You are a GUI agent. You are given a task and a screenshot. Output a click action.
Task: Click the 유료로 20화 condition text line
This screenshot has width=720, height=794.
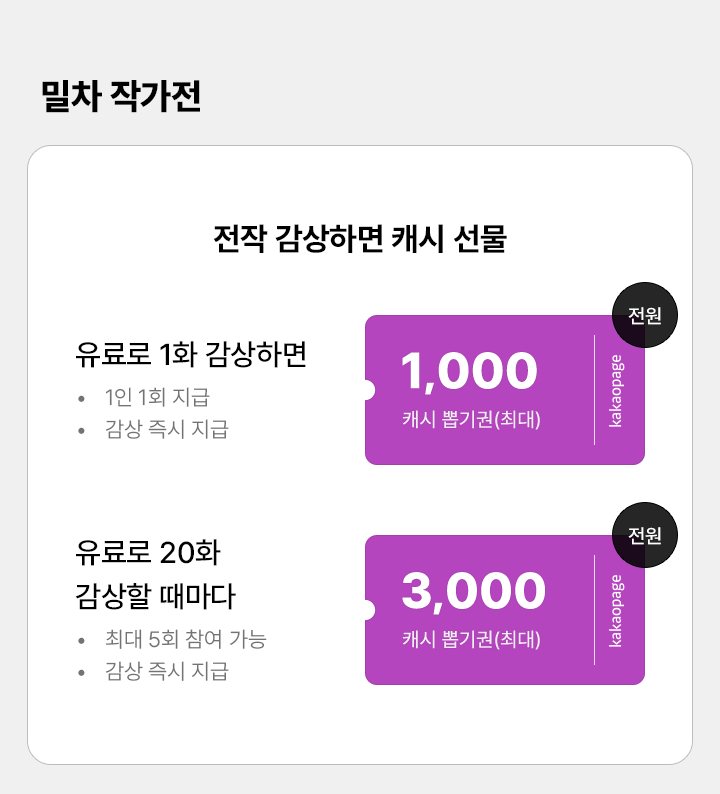coord(148,552)
